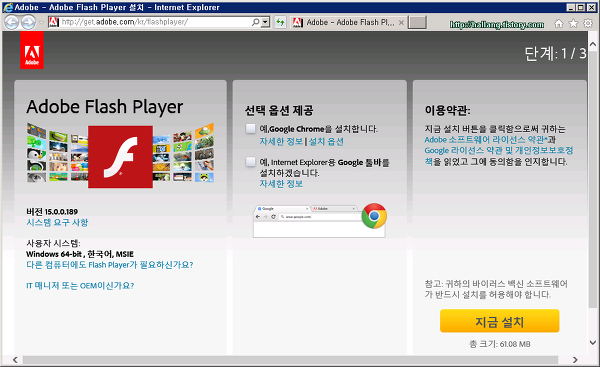Open Adobe 소프트웨어 라이선스 약관 link
This screenshot has height=367, width=600.
pos(486,140)
